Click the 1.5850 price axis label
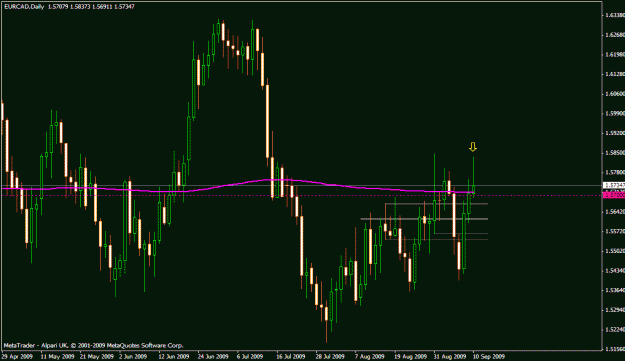This screenshot has width=625, height=361. (615, 153)
